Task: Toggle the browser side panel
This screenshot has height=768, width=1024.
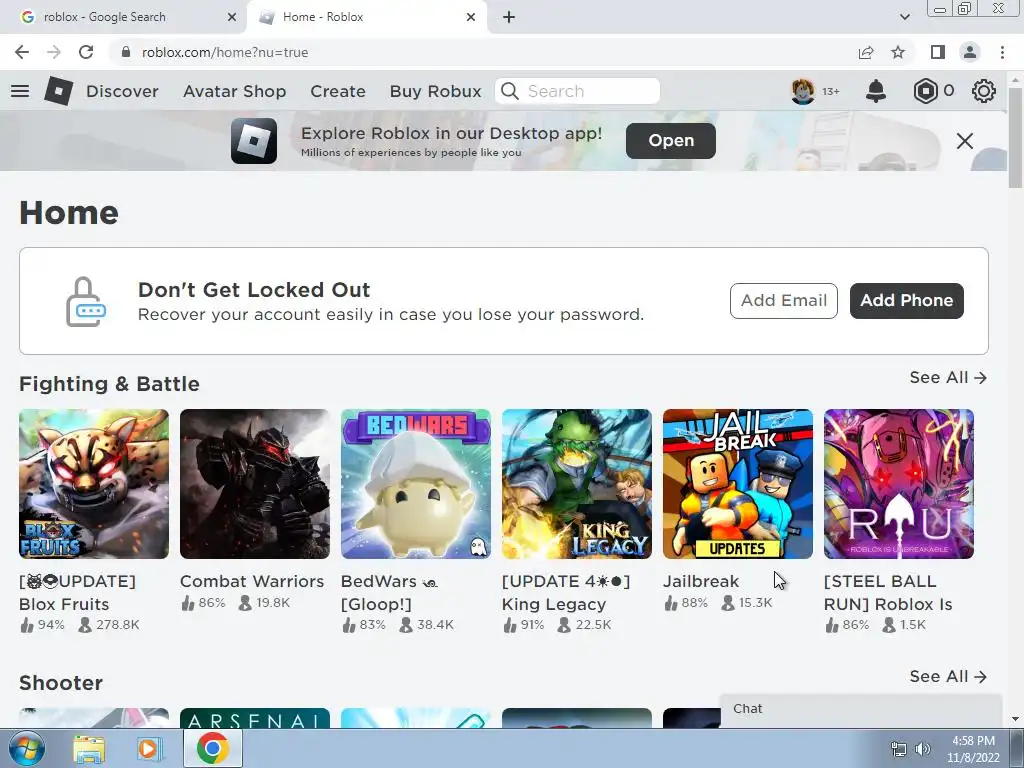Action: 938,52
